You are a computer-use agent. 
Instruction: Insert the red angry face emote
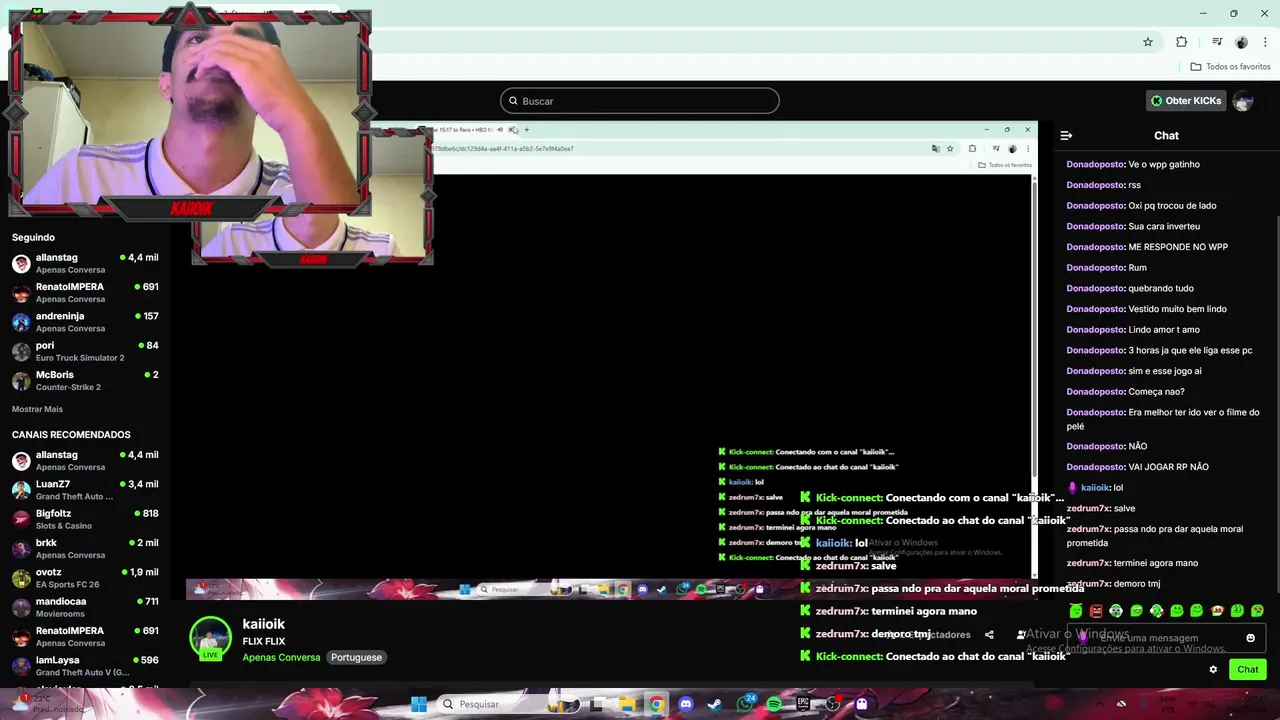tap(1096, 611)
